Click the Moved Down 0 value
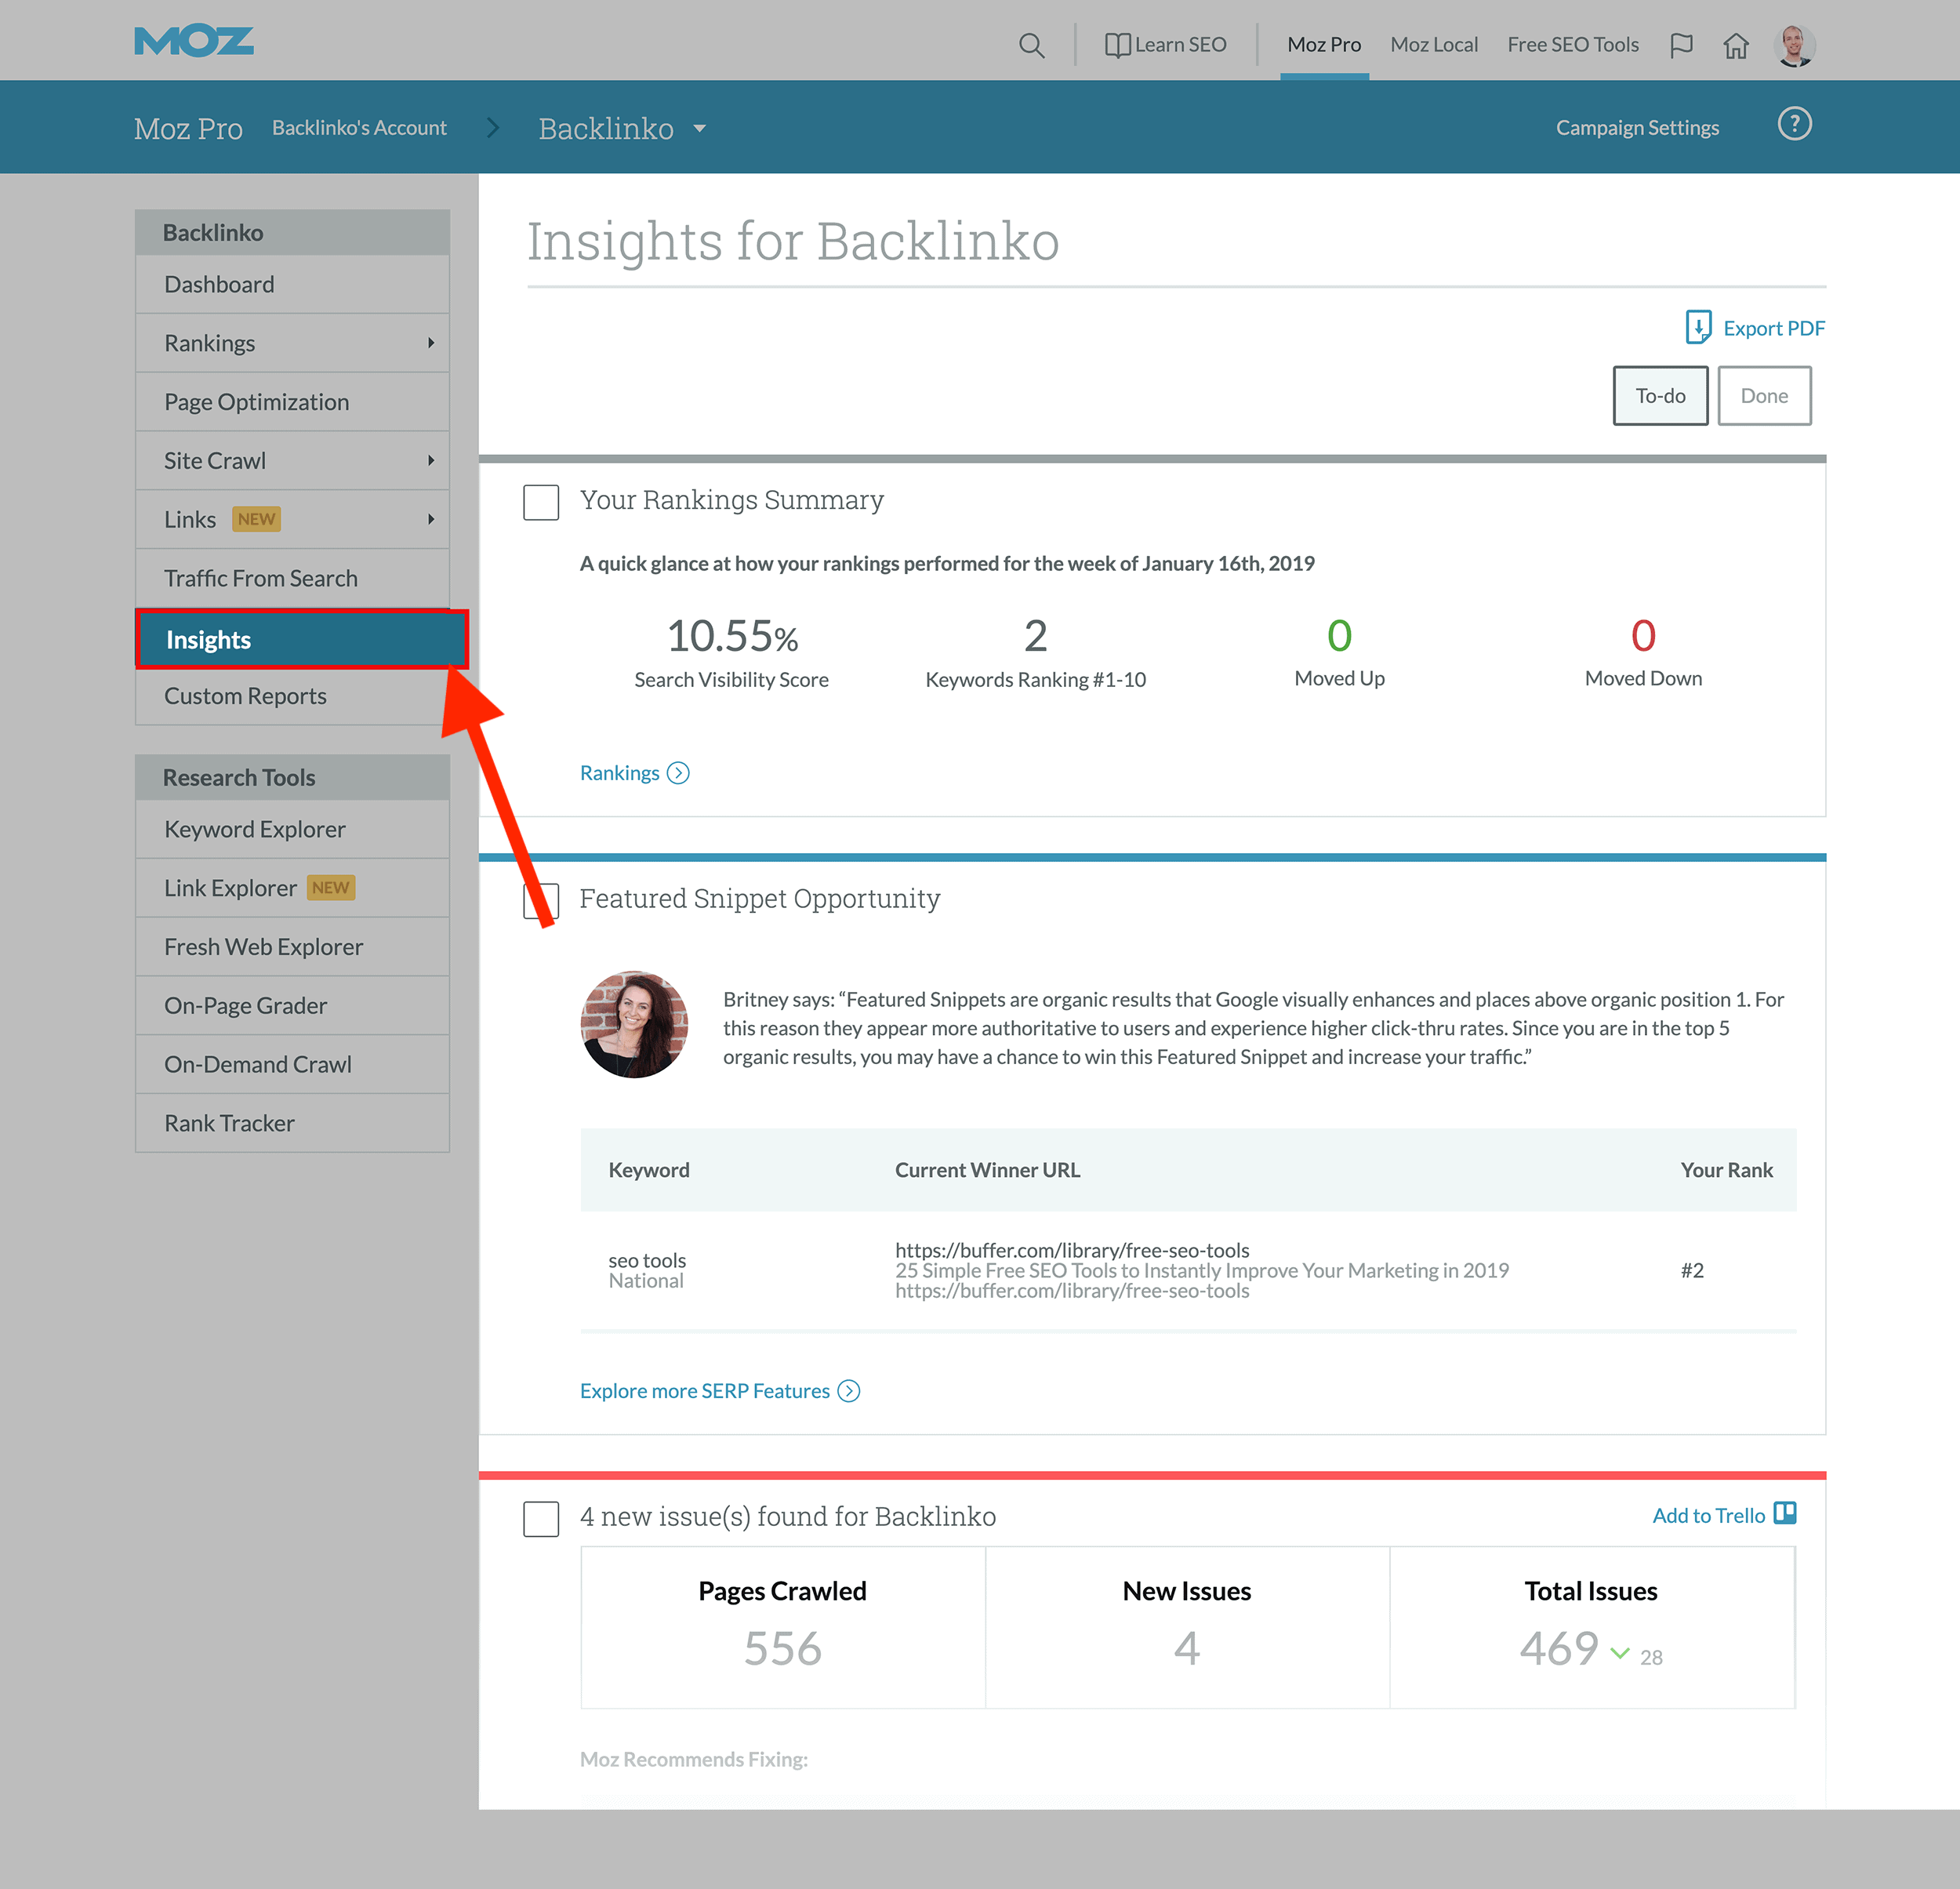This screenshot has width=1960, height=1889. [x=1643, y=636]
